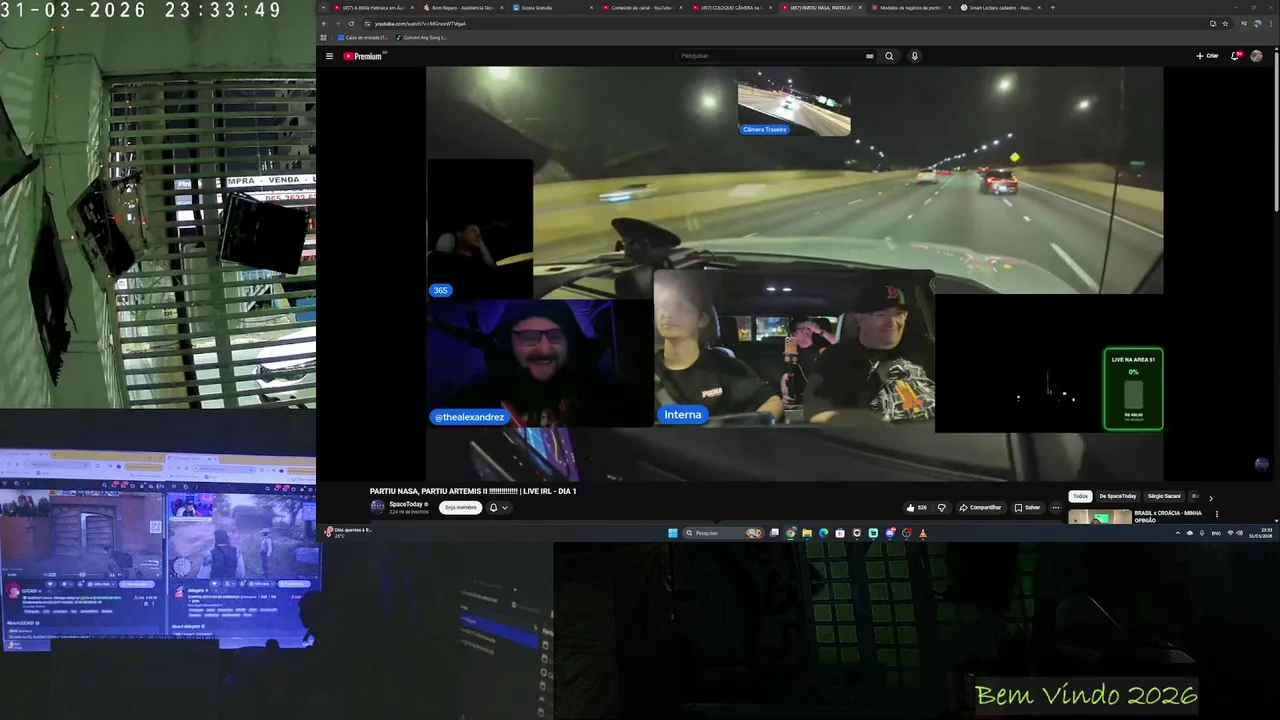Open BRASIL x CROÁCIA recommended video thumbnail
Image resolution: width=1280 pixels, height=720 pixels.
(x=1099, y=517)
